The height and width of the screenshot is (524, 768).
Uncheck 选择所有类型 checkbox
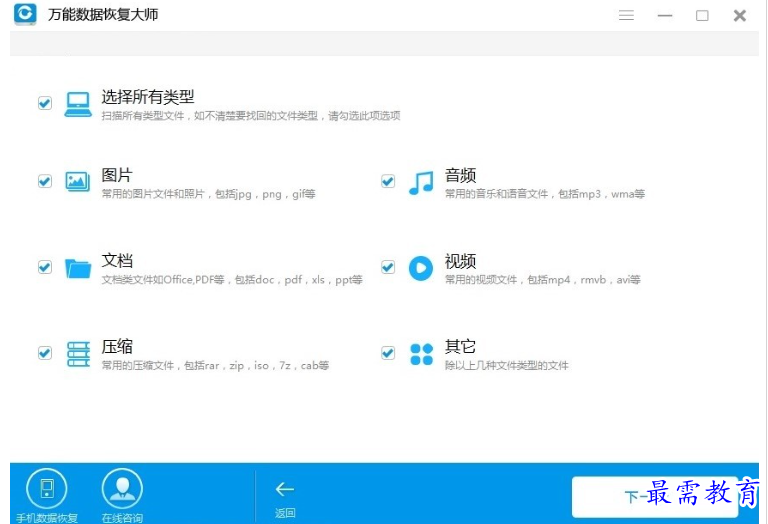pyautogui.click(x=45, y=103)
